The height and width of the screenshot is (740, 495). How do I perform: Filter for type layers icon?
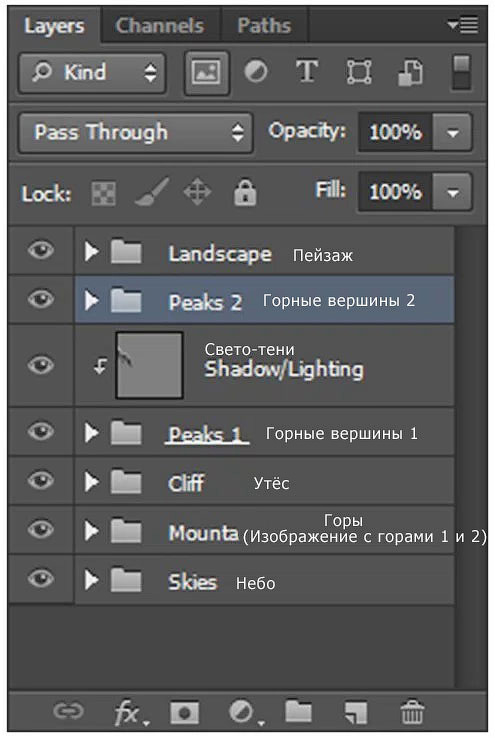click(307, 72)
